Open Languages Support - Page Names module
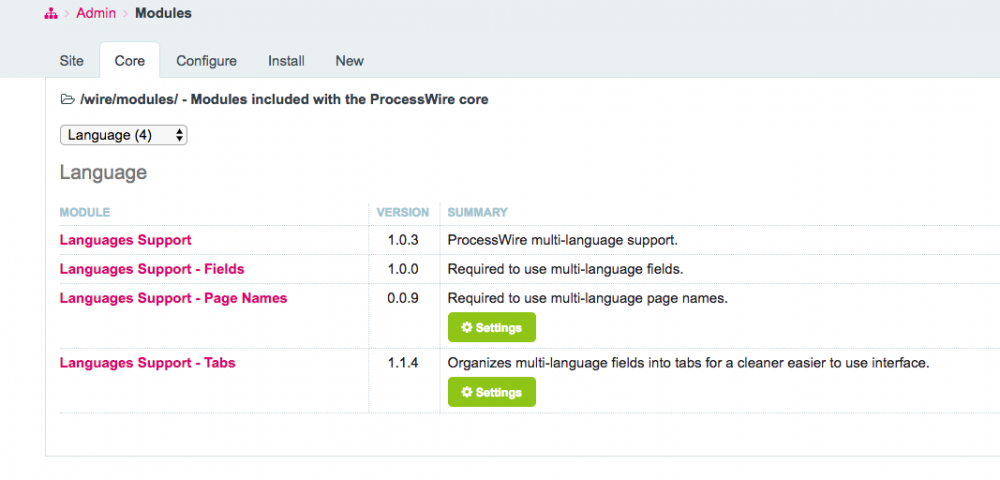Screen dimensions: 1000x480 (173, 298)
